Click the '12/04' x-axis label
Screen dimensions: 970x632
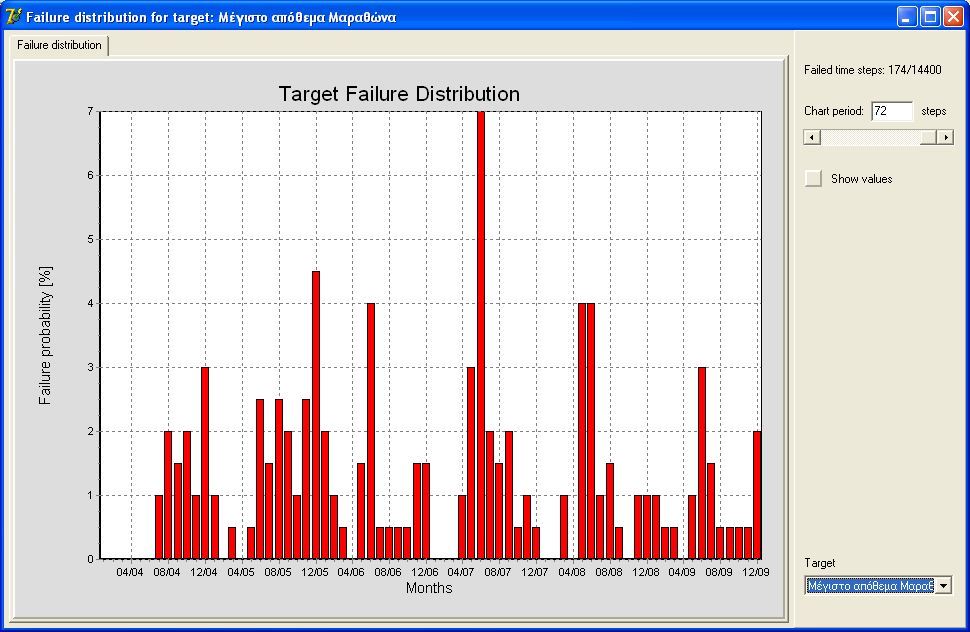(204, 572)
